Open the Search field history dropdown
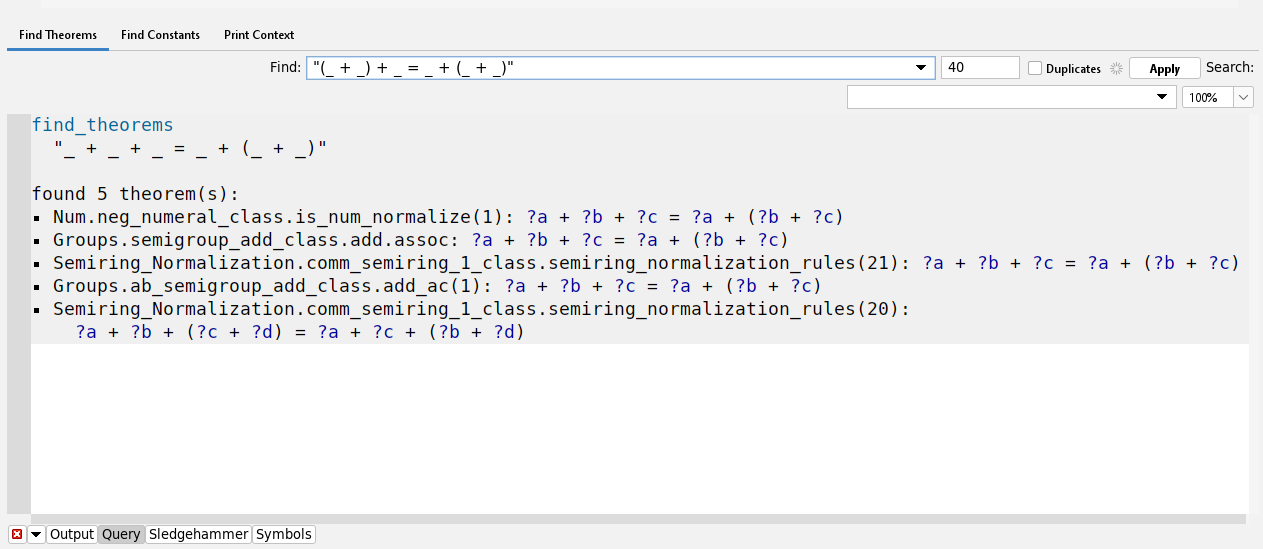Screen dimensions: 1263x549 [1162, 97]
